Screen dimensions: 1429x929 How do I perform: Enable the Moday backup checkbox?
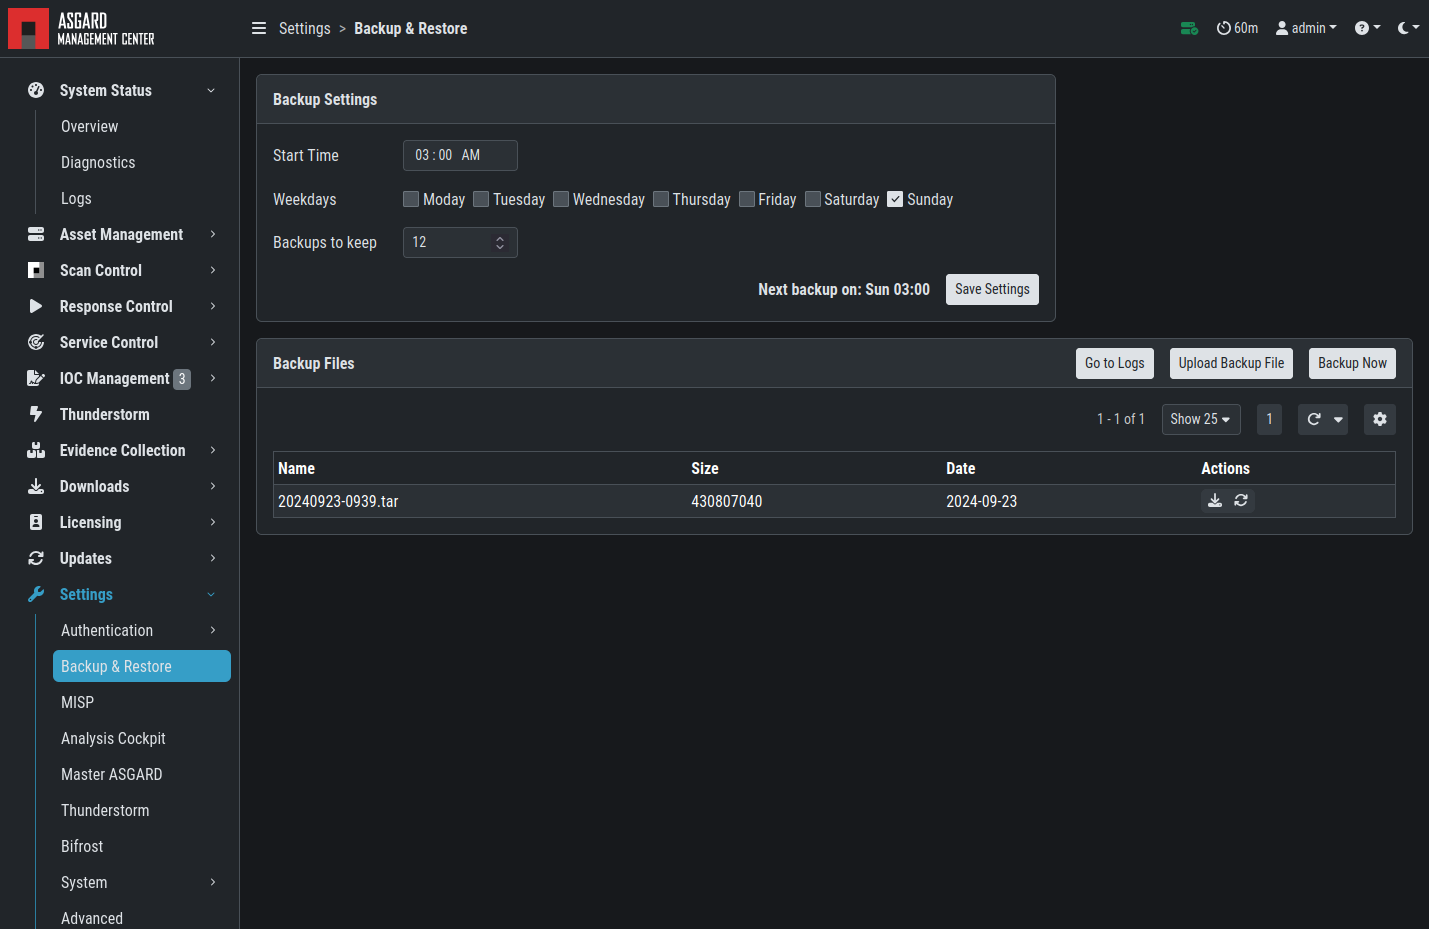(x=411, y=199)
